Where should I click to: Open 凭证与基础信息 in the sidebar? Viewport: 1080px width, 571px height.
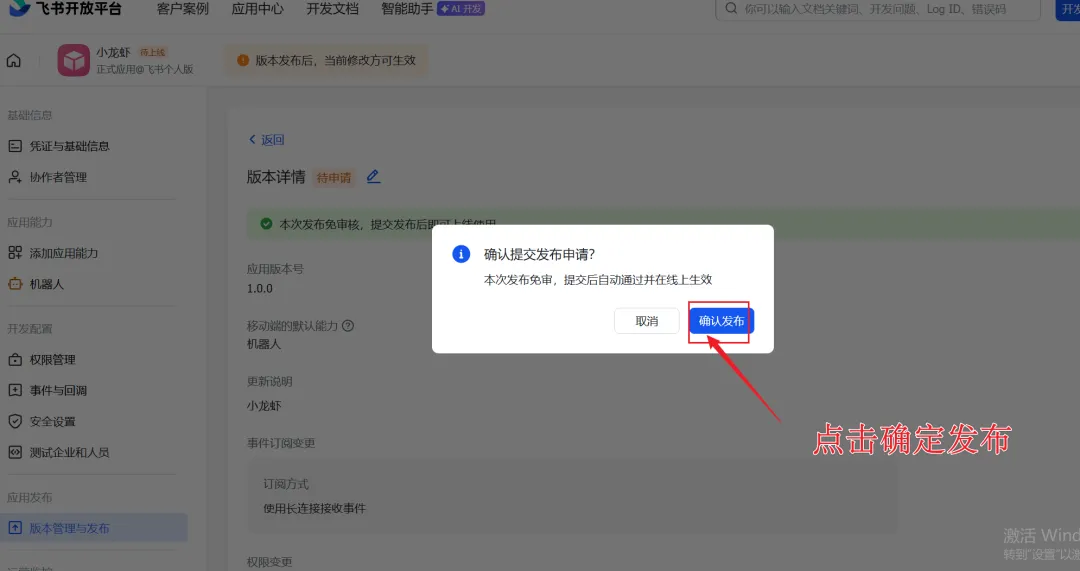(69, 146)
